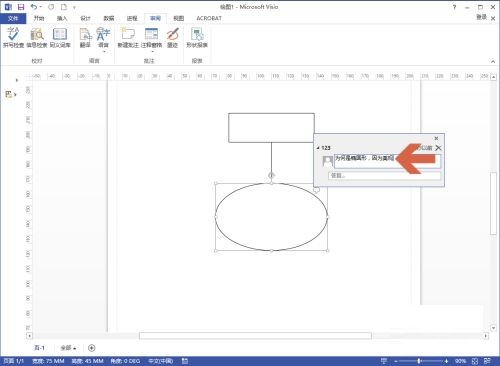Collapse the ribbon with the chevron
This screenshot has height=366, width=500.
click(493, 61)
